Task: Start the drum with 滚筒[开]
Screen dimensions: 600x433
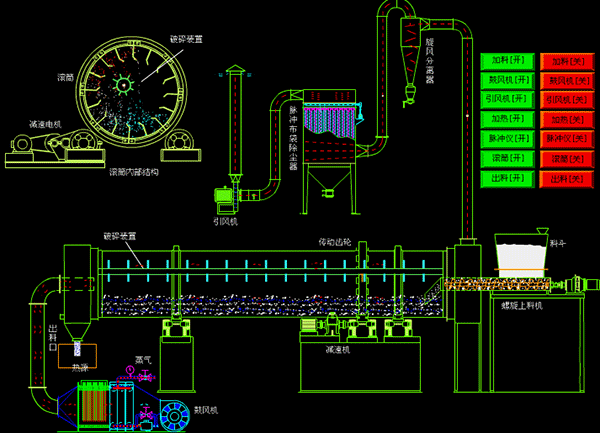Action: coord(507,158)
